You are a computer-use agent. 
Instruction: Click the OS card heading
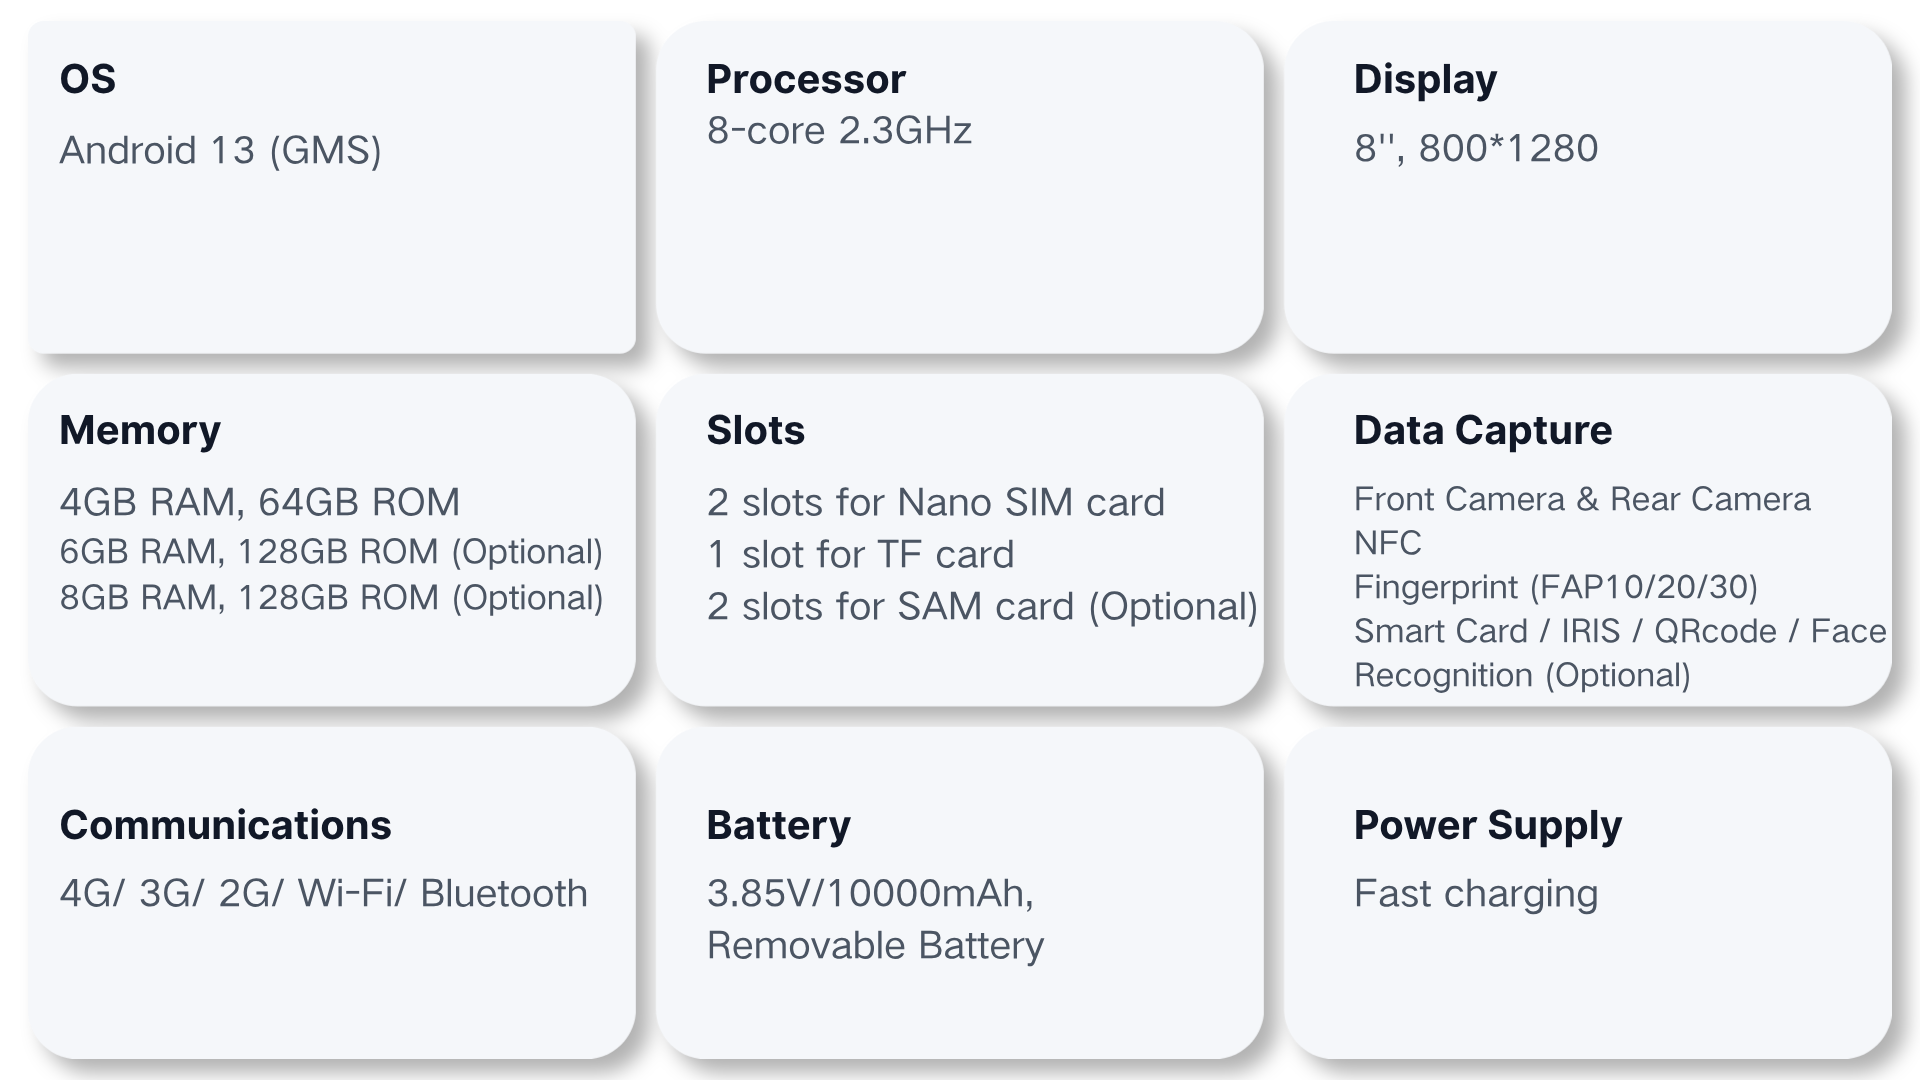(88, 80)
